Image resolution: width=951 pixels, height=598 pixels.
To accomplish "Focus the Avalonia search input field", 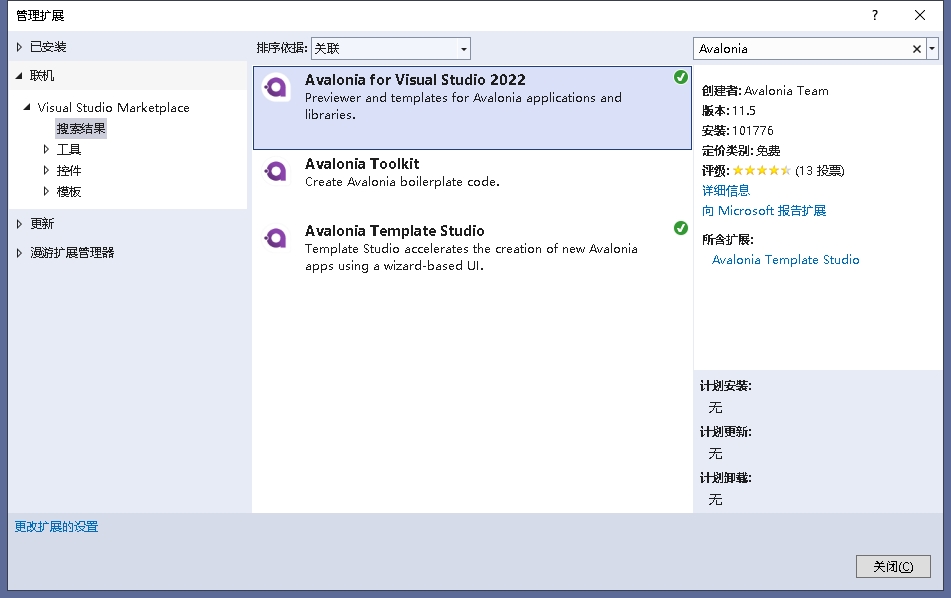I will 802,49.
